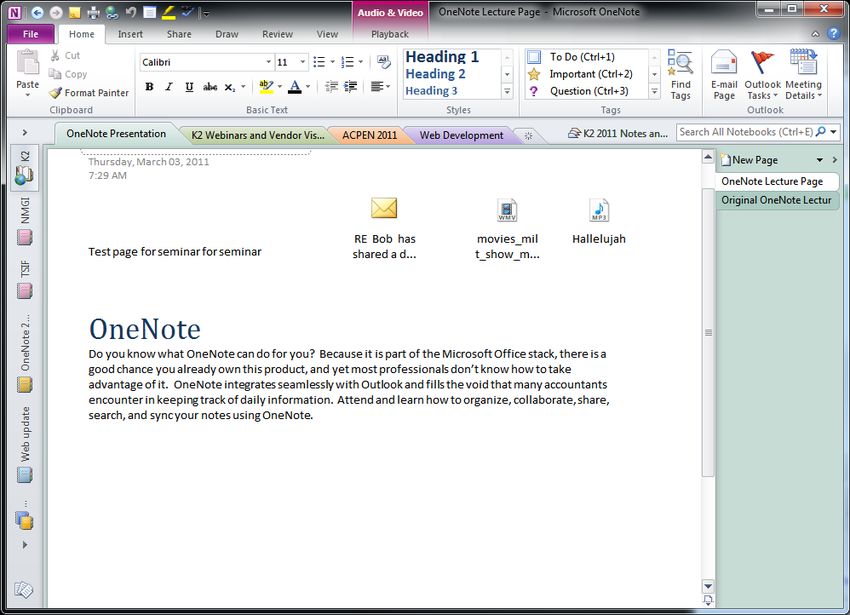Image resolution: width=850 pixels, height=615 pixels.
Task: Click the Undo arrow in quick access toolbar
Action: [131, 12]
